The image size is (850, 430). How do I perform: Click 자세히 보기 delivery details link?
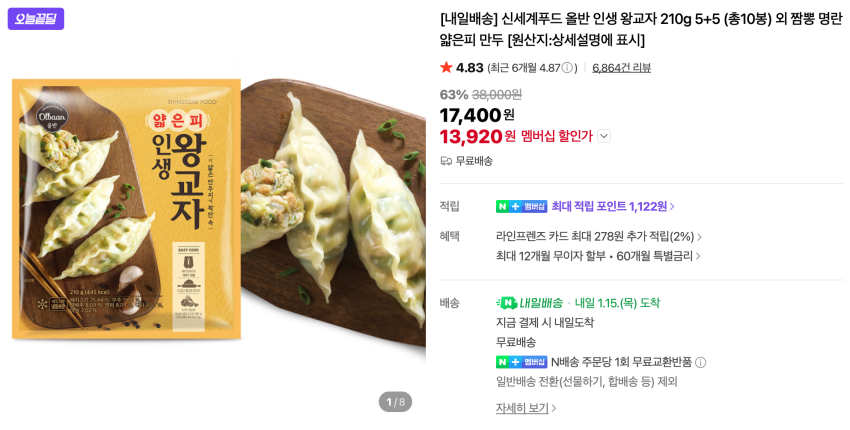526,408
